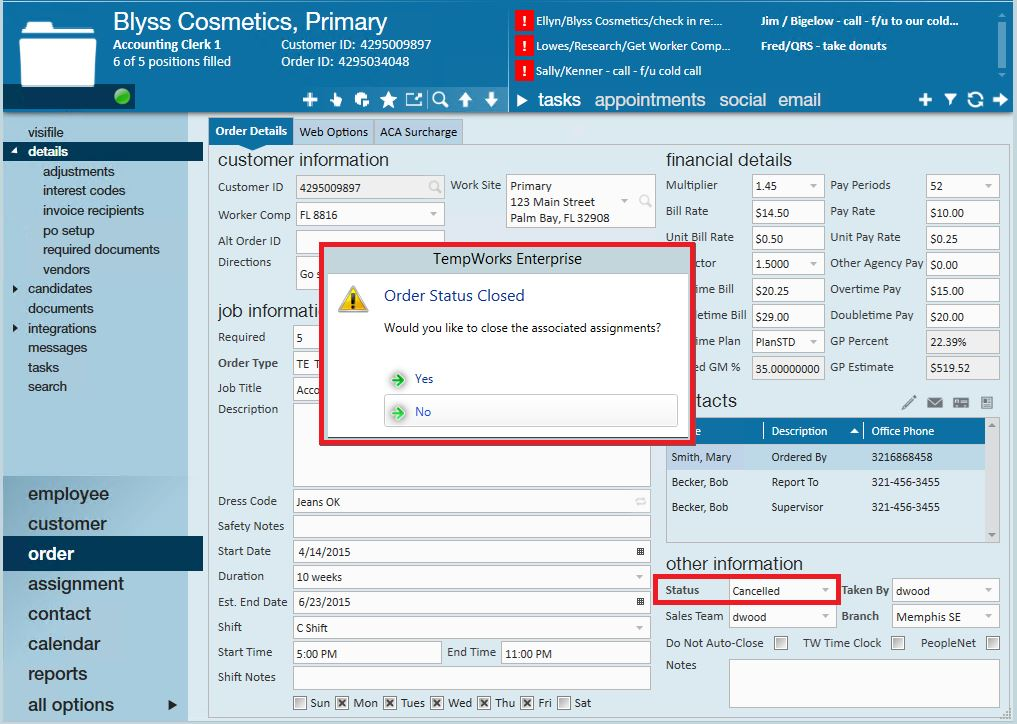1017x724 pixels.
Task: Click the Notes text field
Action: point(864,683)
